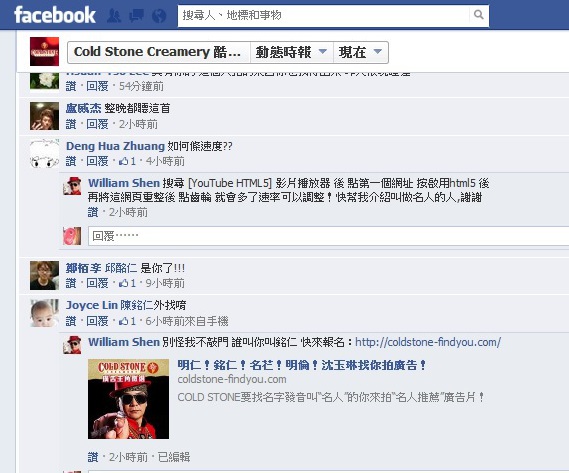Open the Cold Stone page logo thumbnail

(44, 52)
